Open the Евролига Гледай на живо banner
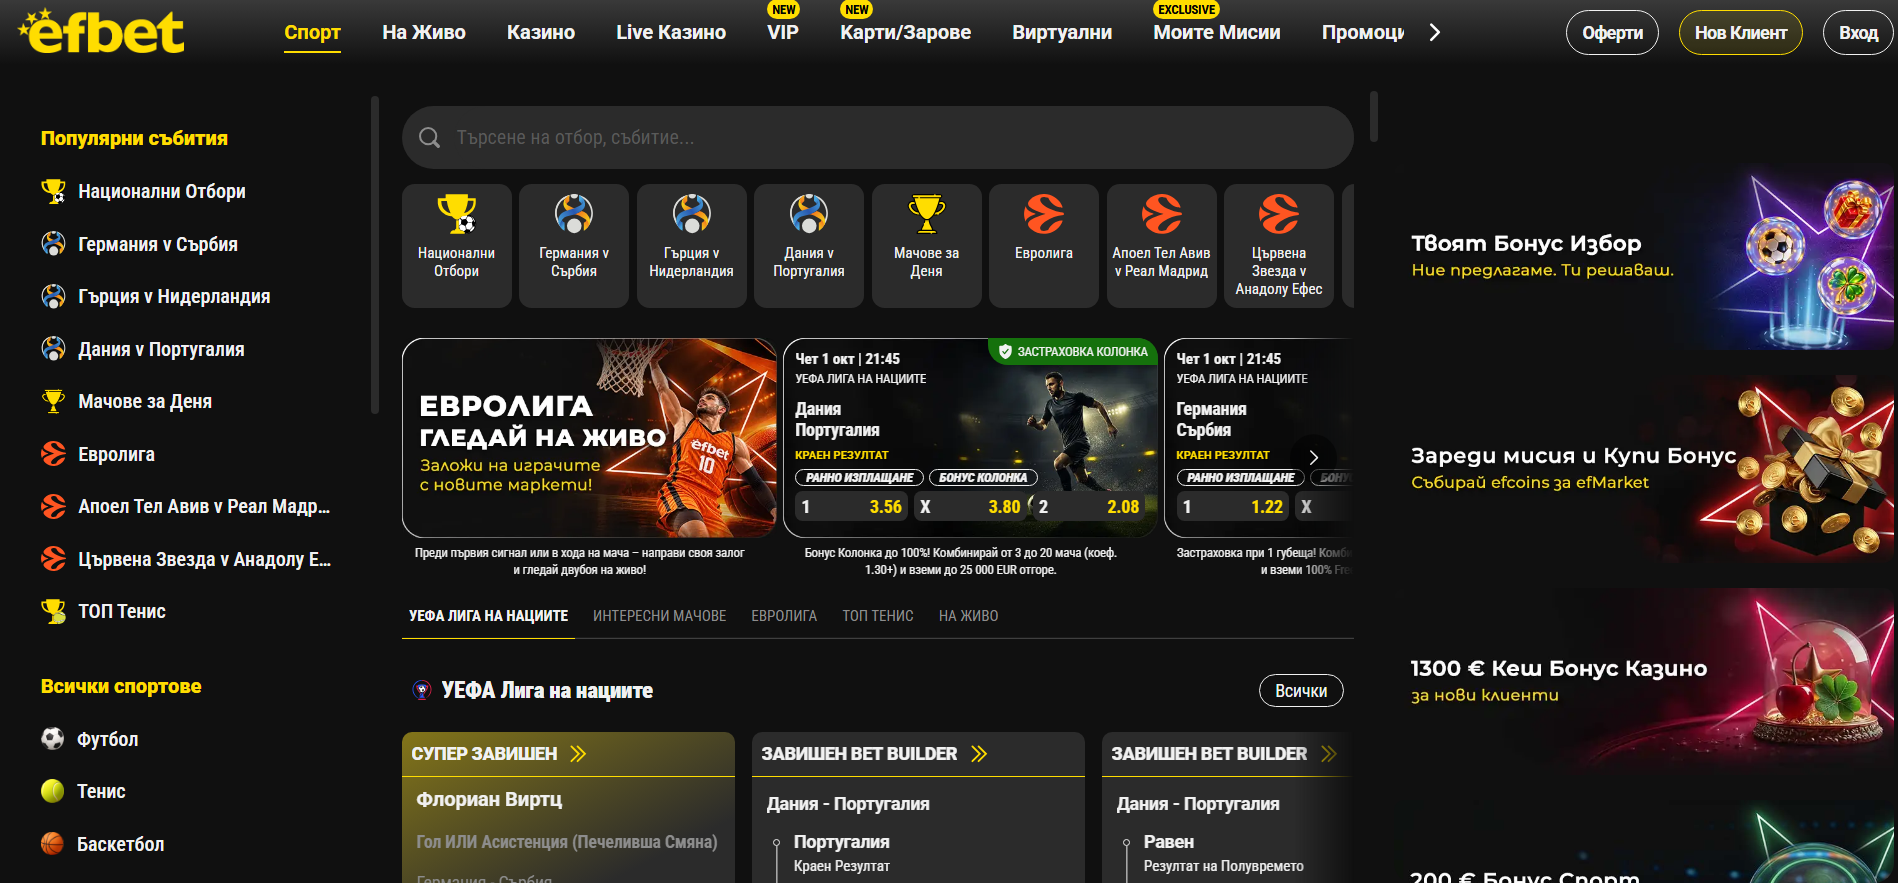The width and height of the screenshot is (1898, 883). click(589, 438)
